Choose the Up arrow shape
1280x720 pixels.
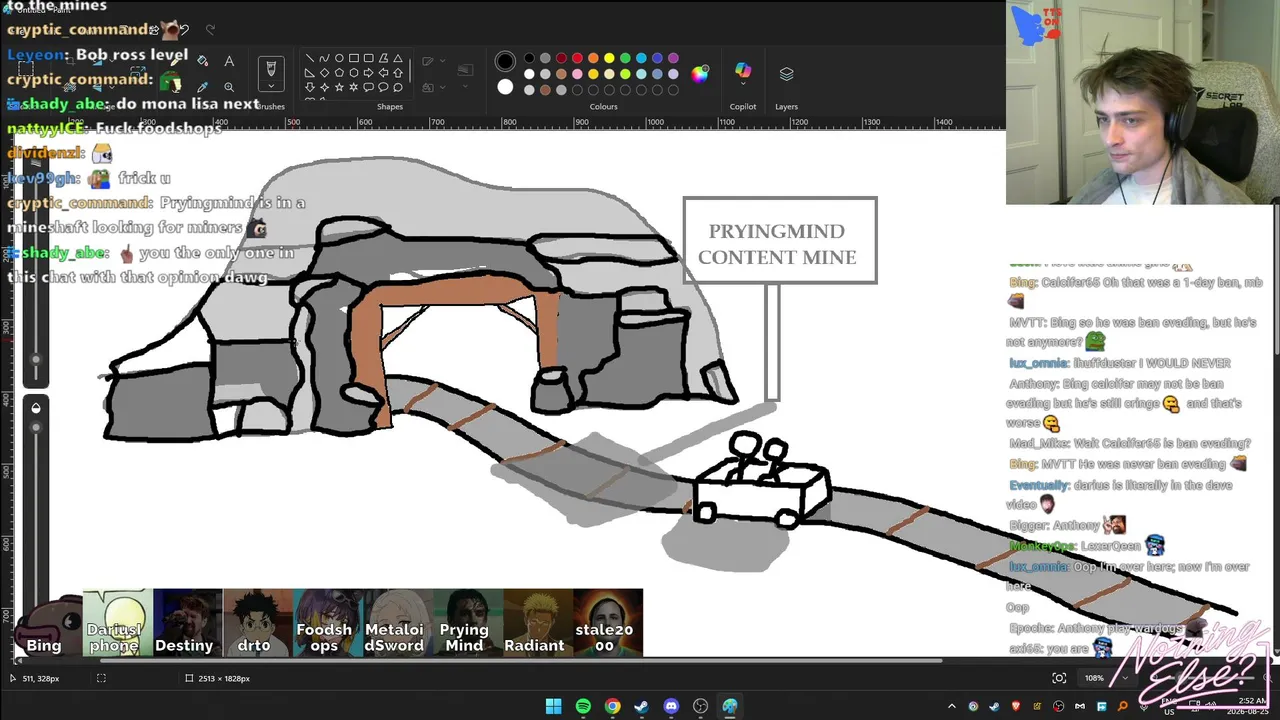coord(397,73)
